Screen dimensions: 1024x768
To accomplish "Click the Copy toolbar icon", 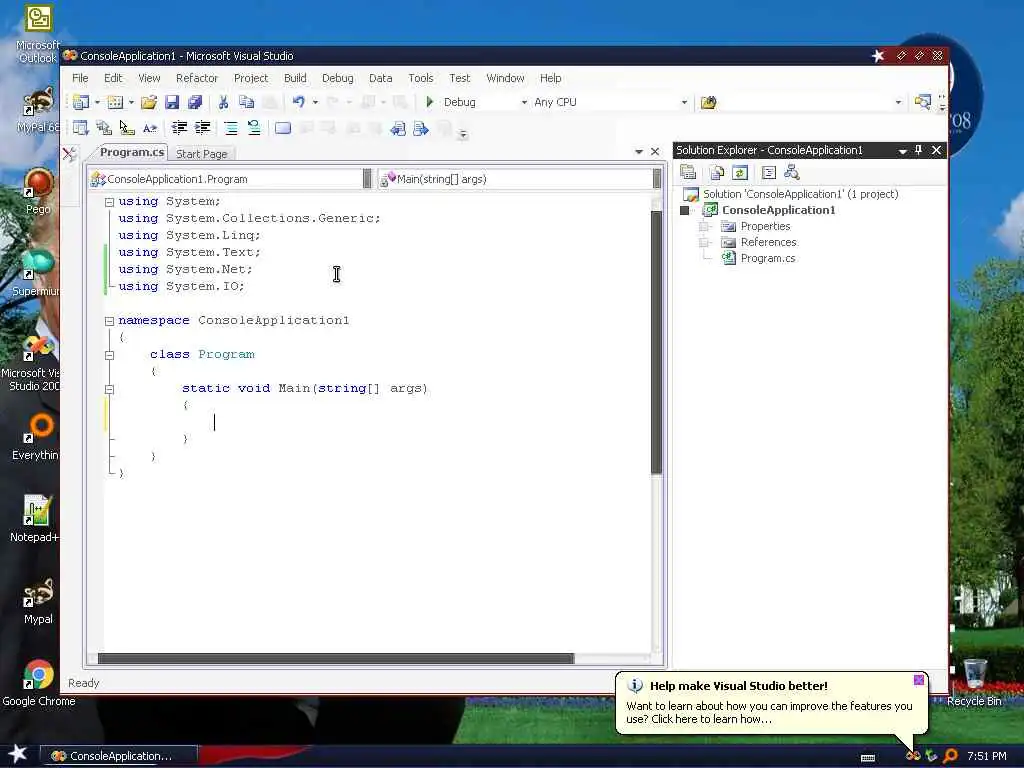I will 246,102.
